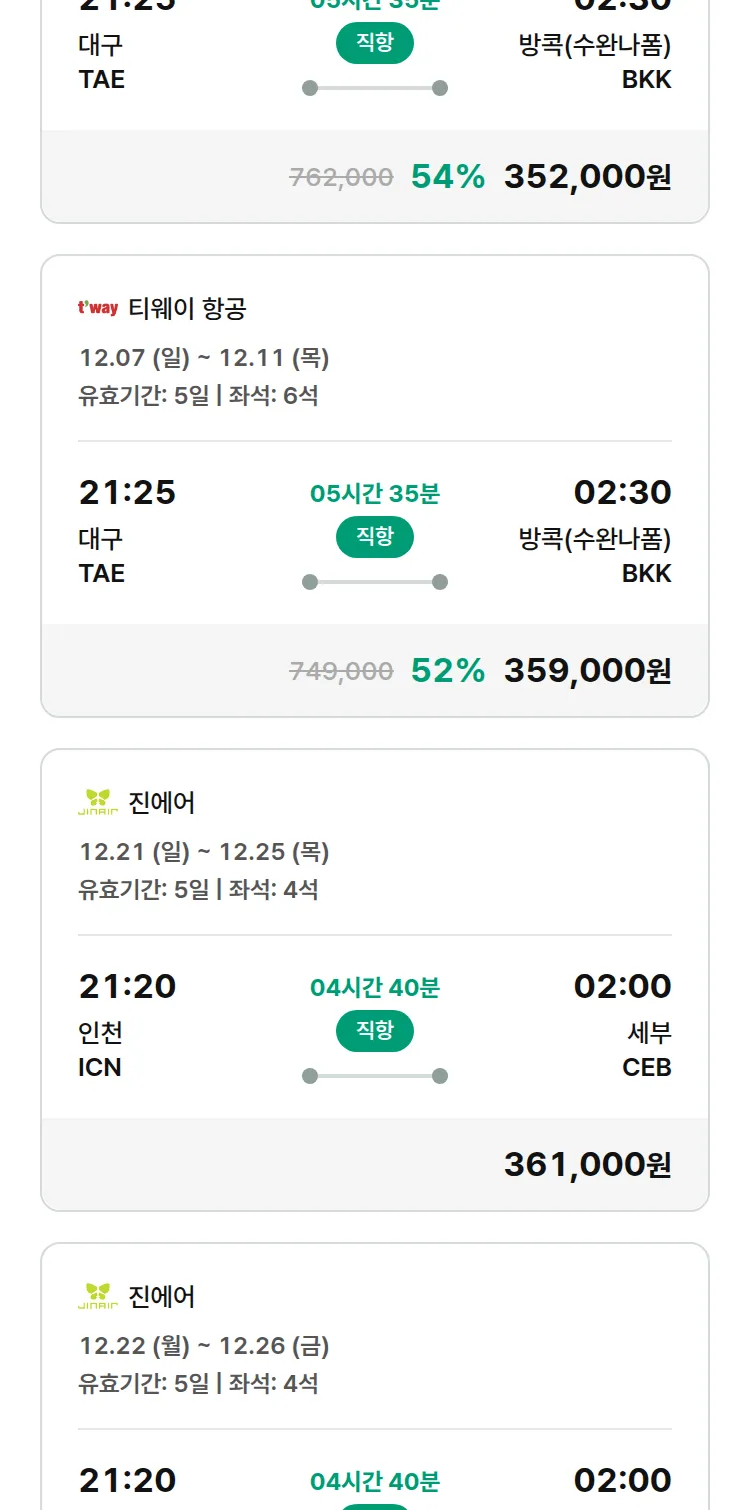The width and height of the screenshot is (750, 1510).
Task: Click Jin Air logo on 12.22 flight
Action: tap(98, 1296)
